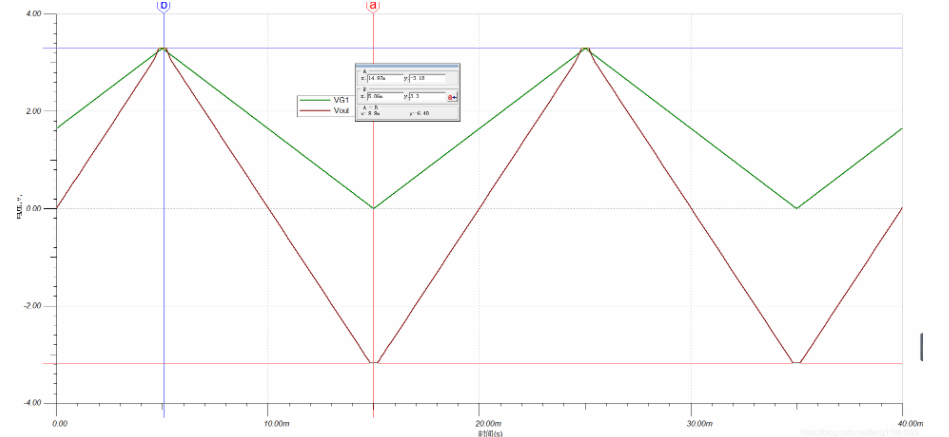Screen dimensions: 949x437
Task: Click the x-axis title below 20.00m
Action: (x=490, y=433)
